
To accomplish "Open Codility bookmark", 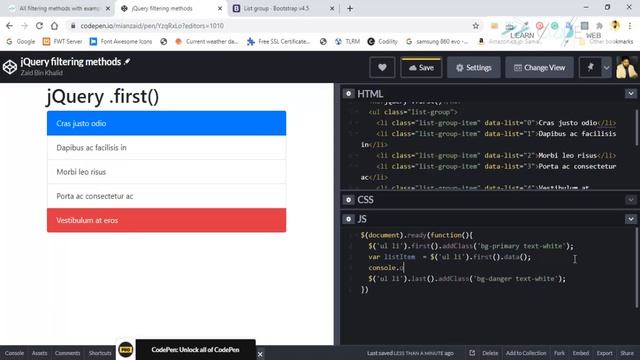I will click(382, 41).
